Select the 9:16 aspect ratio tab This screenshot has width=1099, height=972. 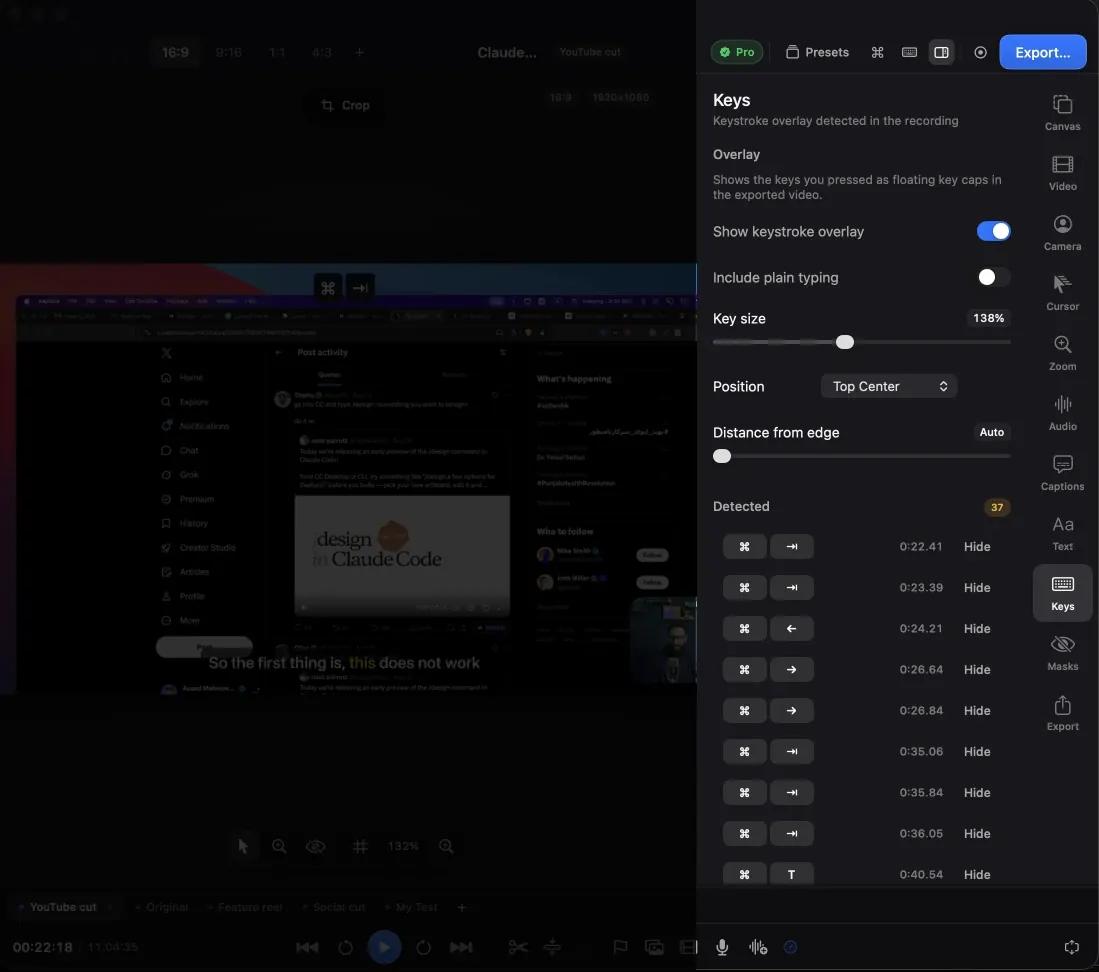pos(228,53)
